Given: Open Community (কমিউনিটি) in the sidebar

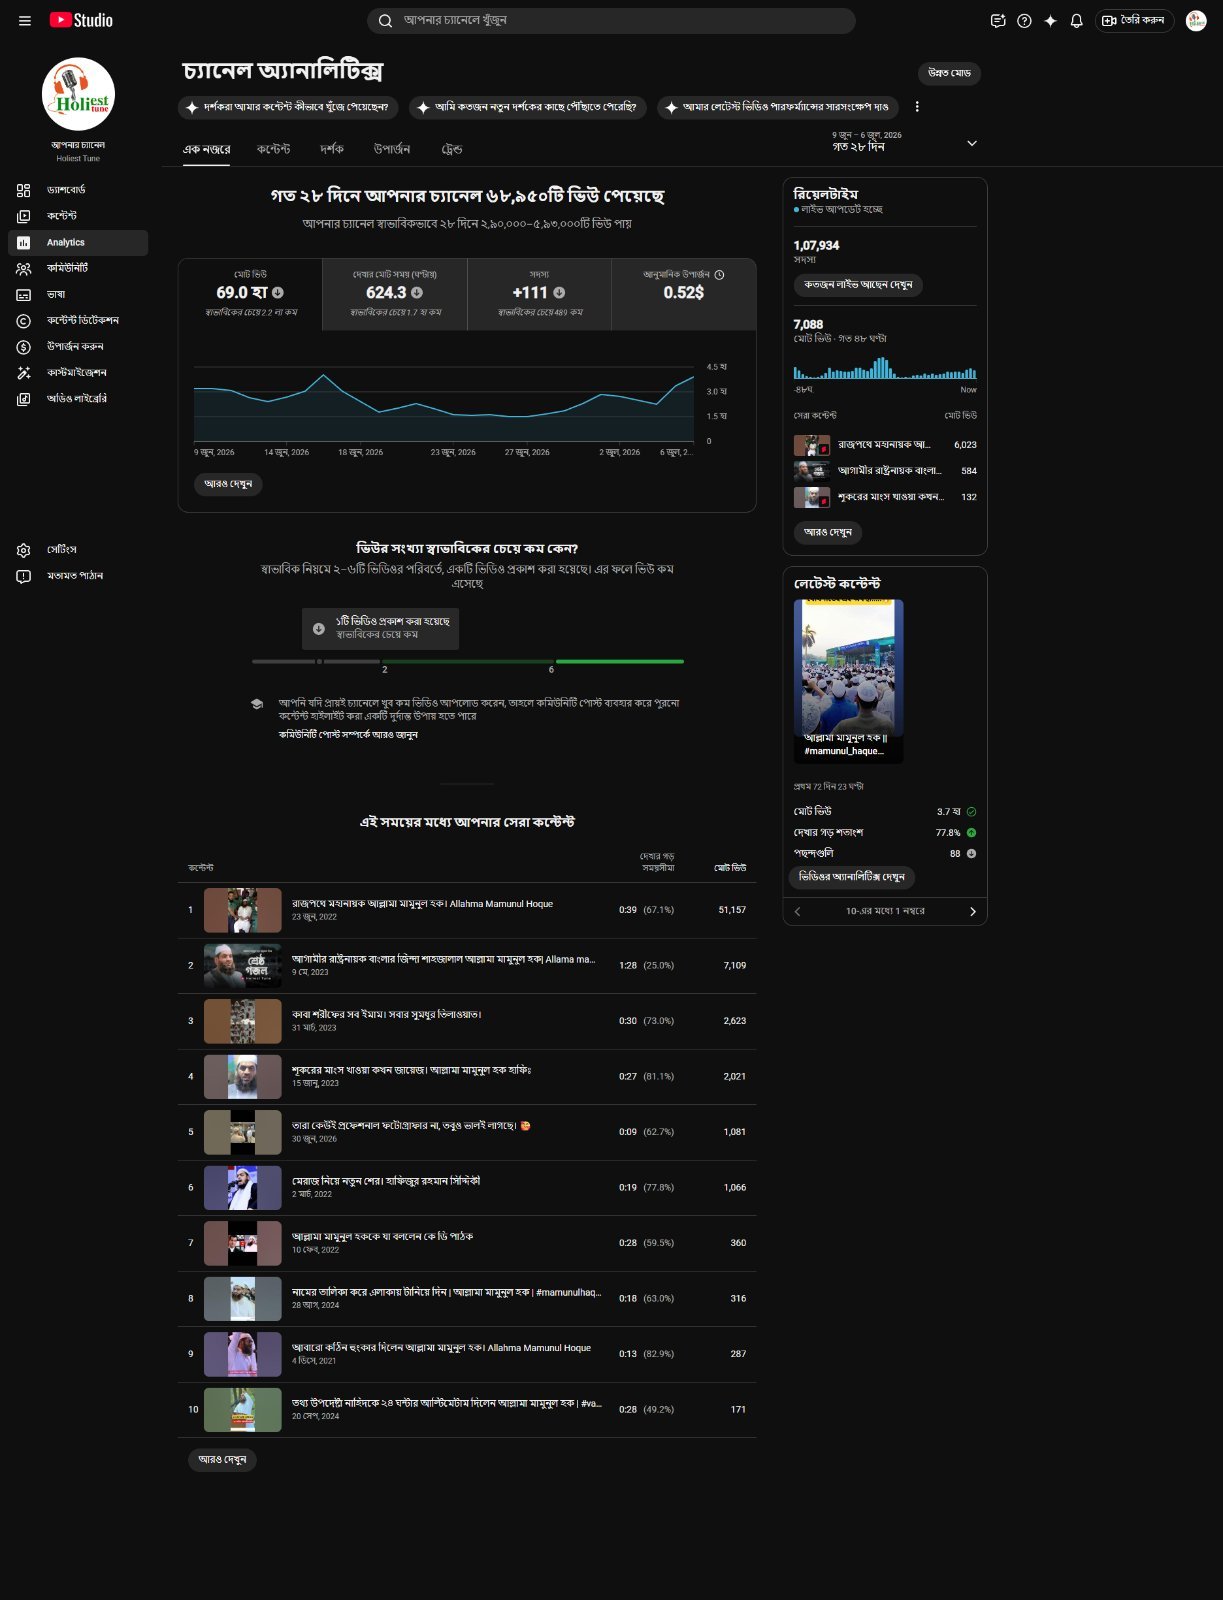Looking at the screenshot, I should pyautogui.click(x=78, y=268).
